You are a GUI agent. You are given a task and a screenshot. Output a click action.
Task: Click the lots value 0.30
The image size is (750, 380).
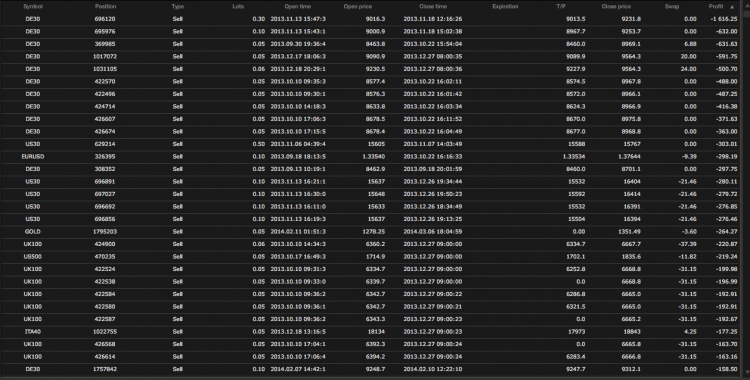258,19
